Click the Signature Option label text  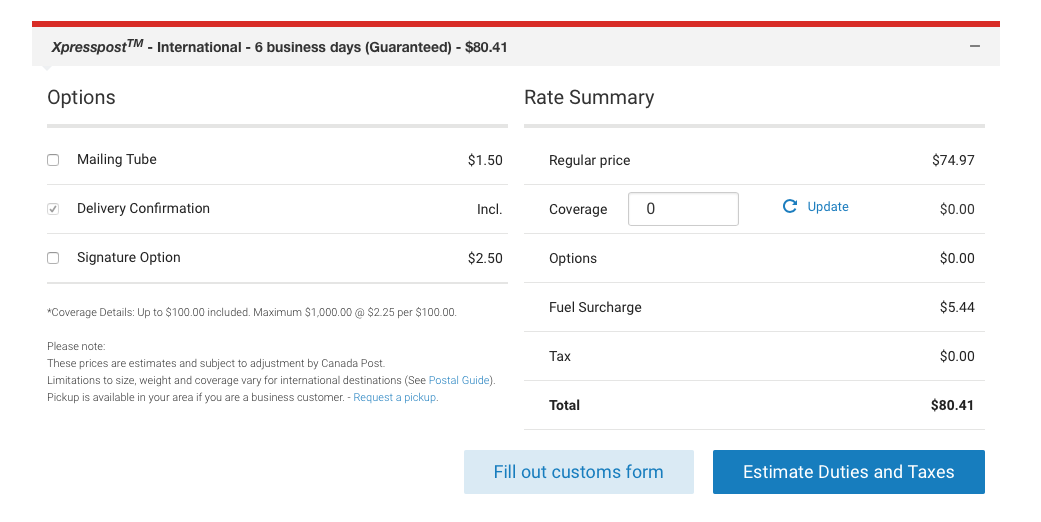129,258
